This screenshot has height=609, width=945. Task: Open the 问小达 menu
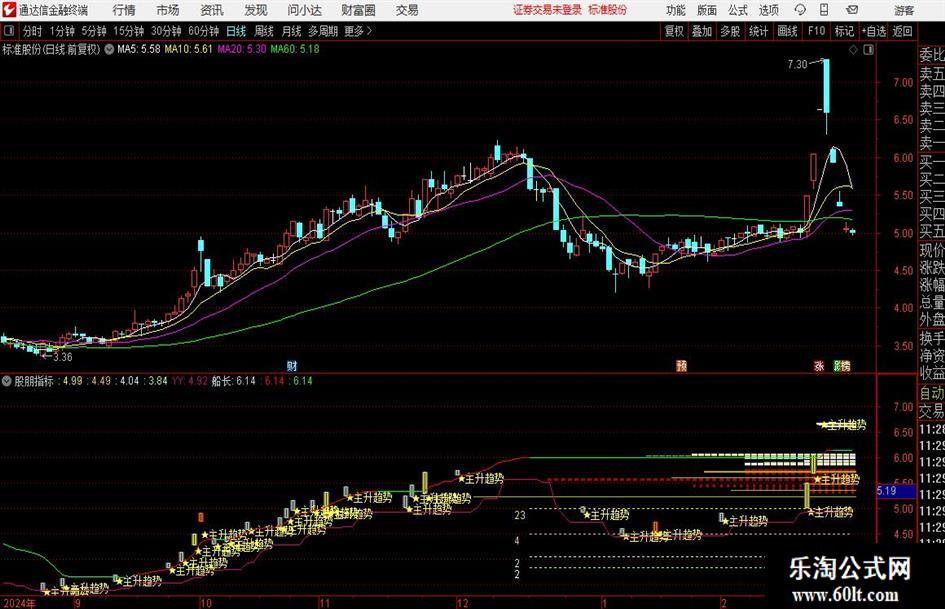point(305,10)
